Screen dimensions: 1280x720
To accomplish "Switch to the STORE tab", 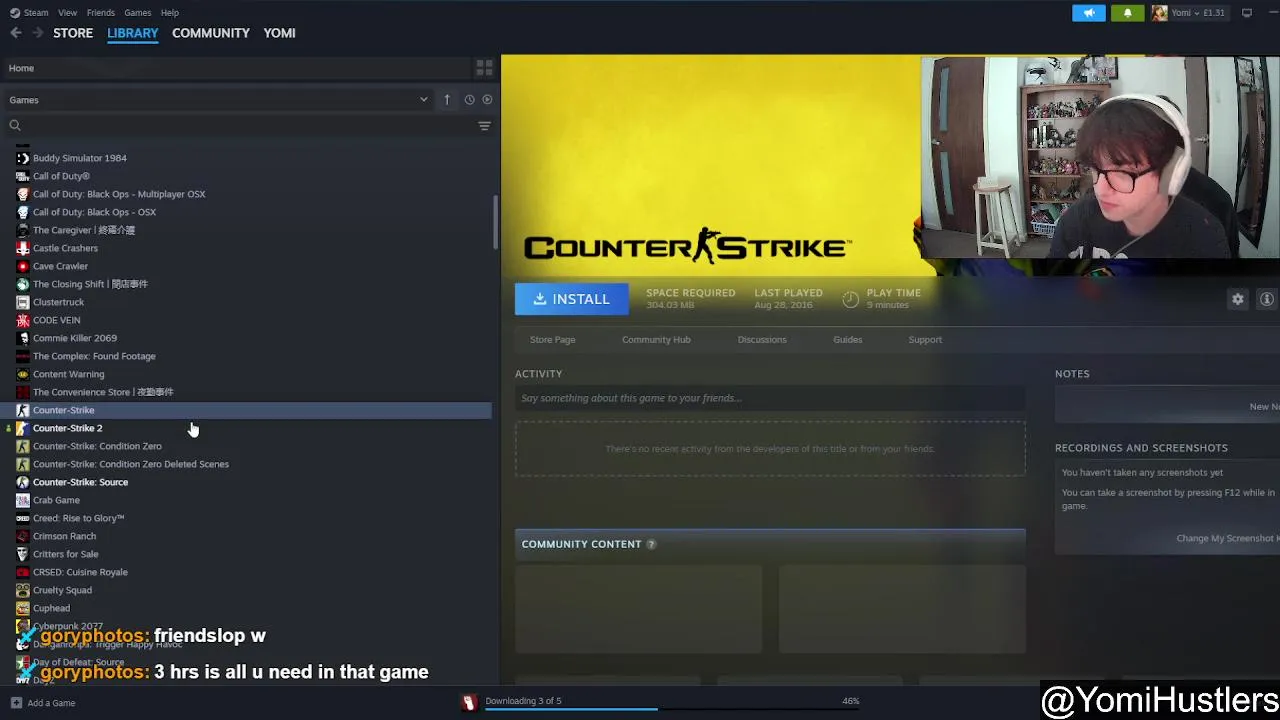I will click(x=73, y=33).
